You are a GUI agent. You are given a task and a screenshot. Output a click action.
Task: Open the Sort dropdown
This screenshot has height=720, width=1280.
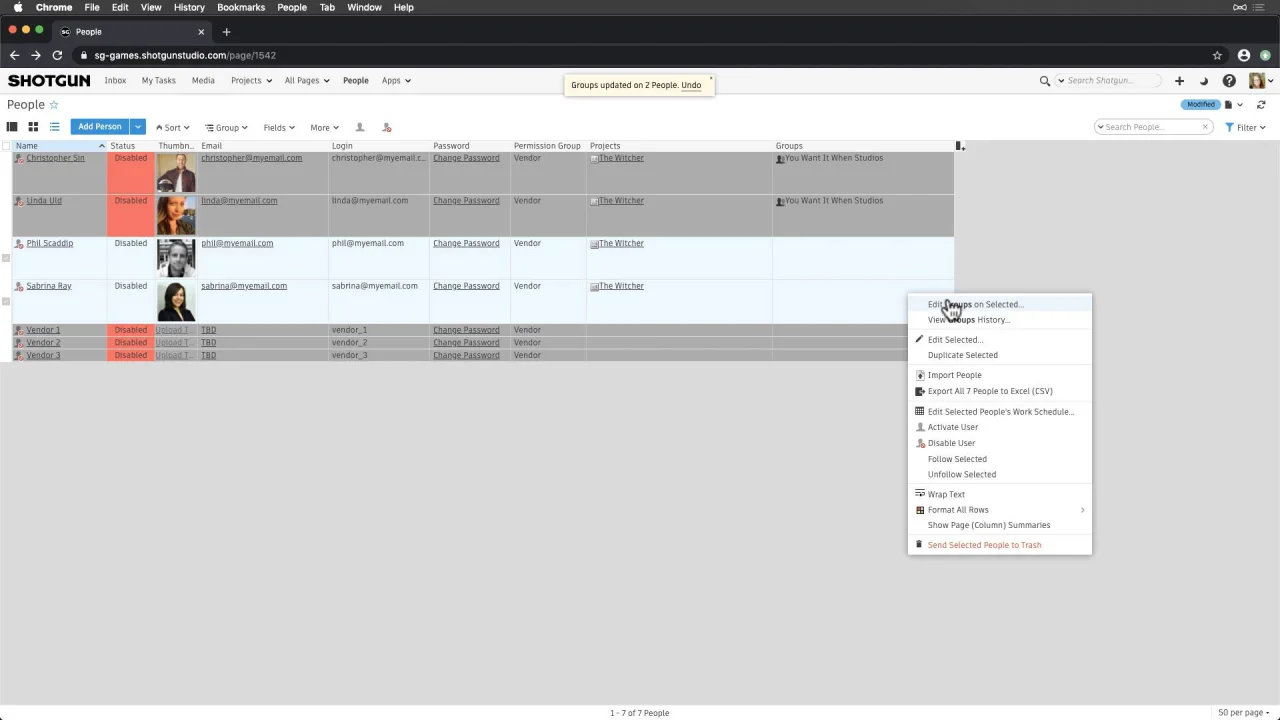tap(172, 128)
